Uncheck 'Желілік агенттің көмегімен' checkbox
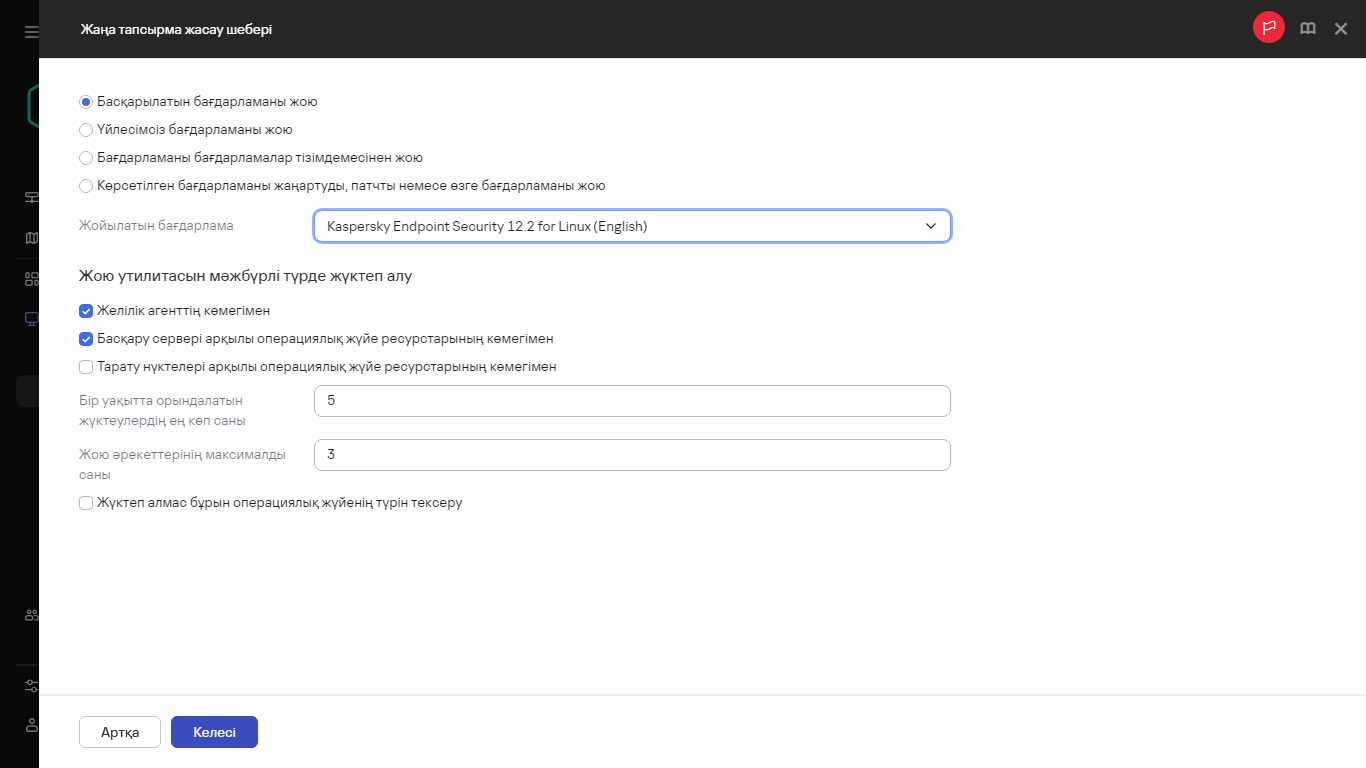This screenshot has height=768, width=1366. coord(86,311)
